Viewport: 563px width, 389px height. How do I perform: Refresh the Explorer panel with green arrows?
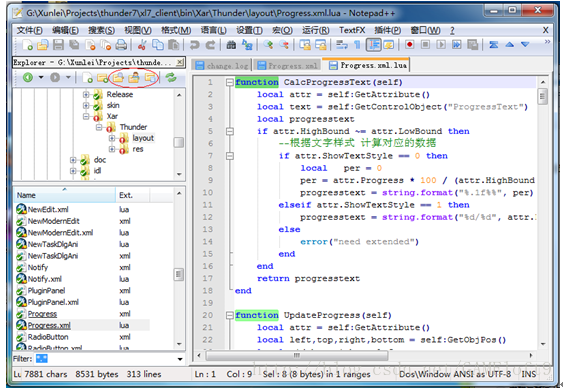171,77
